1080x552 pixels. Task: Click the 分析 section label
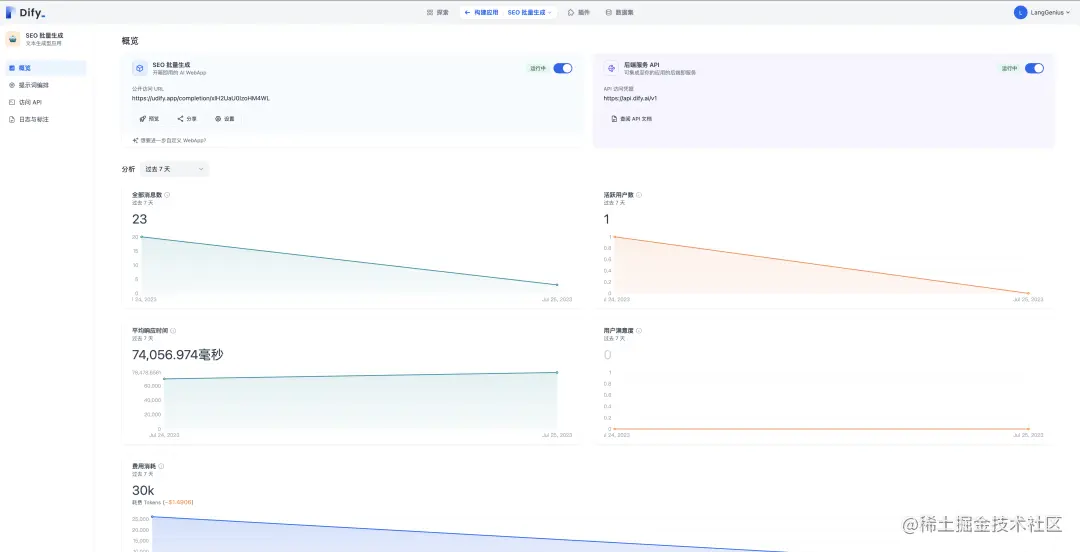point(128,169)
